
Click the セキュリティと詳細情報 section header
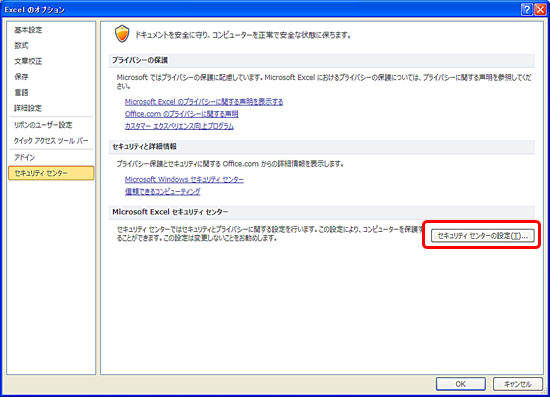pyautogui.click(x=322, y=147)
